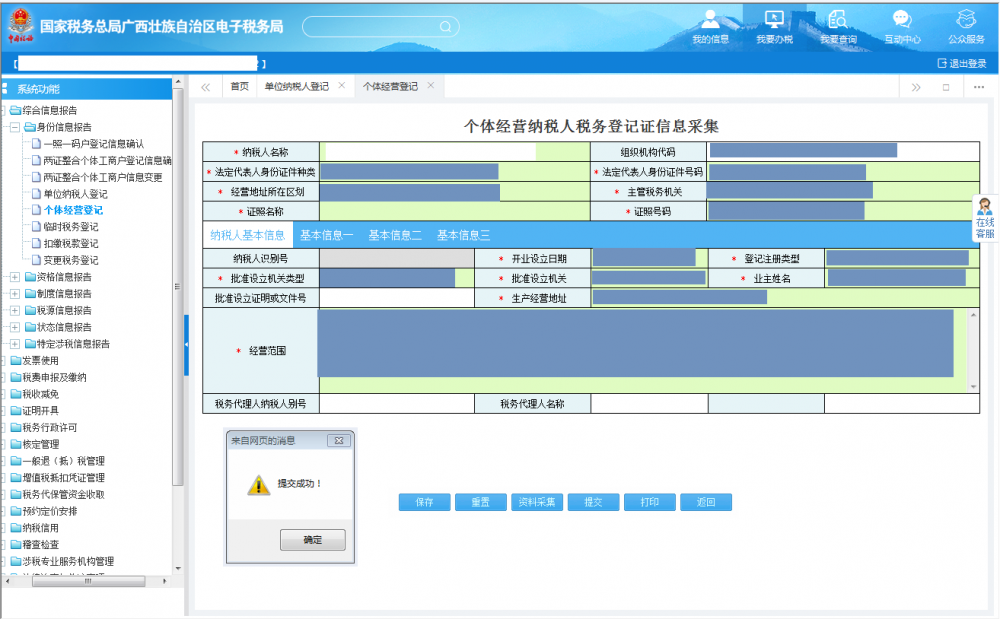The height and width of the screenshot is (619, 1000).
Task: Close the 个体经营登记 tab
Action: tap(431, 86)
